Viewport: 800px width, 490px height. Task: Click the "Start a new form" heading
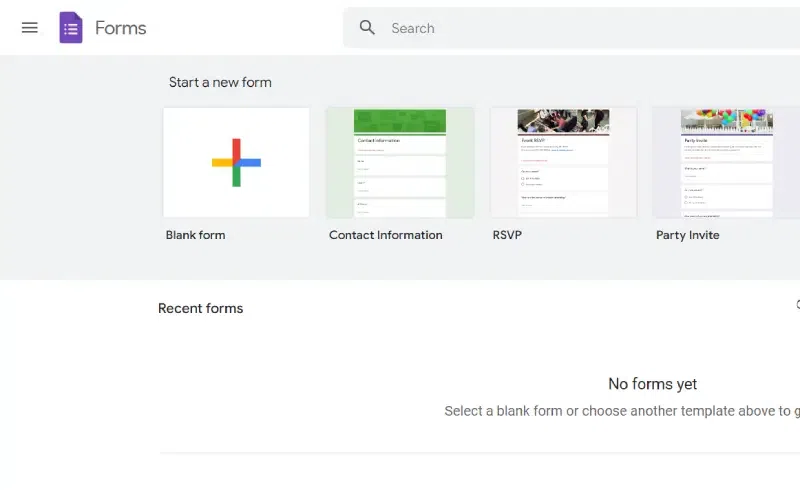pos(220,82)
